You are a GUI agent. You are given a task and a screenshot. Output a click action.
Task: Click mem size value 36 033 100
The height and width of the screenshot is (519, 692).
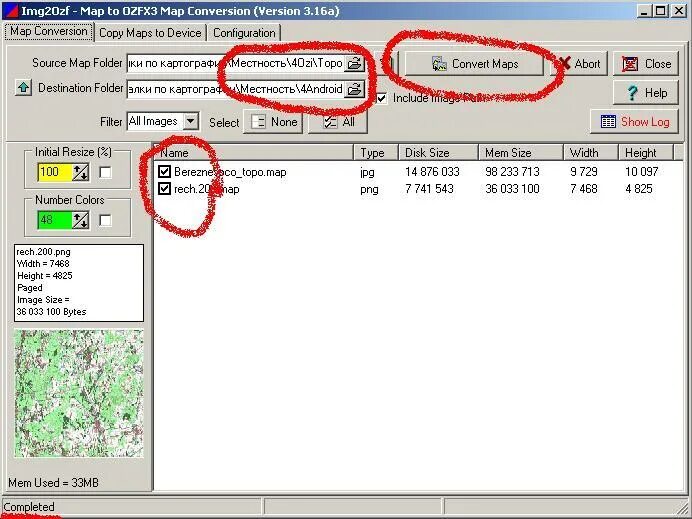pyautogui.click(x=512, y=189)
